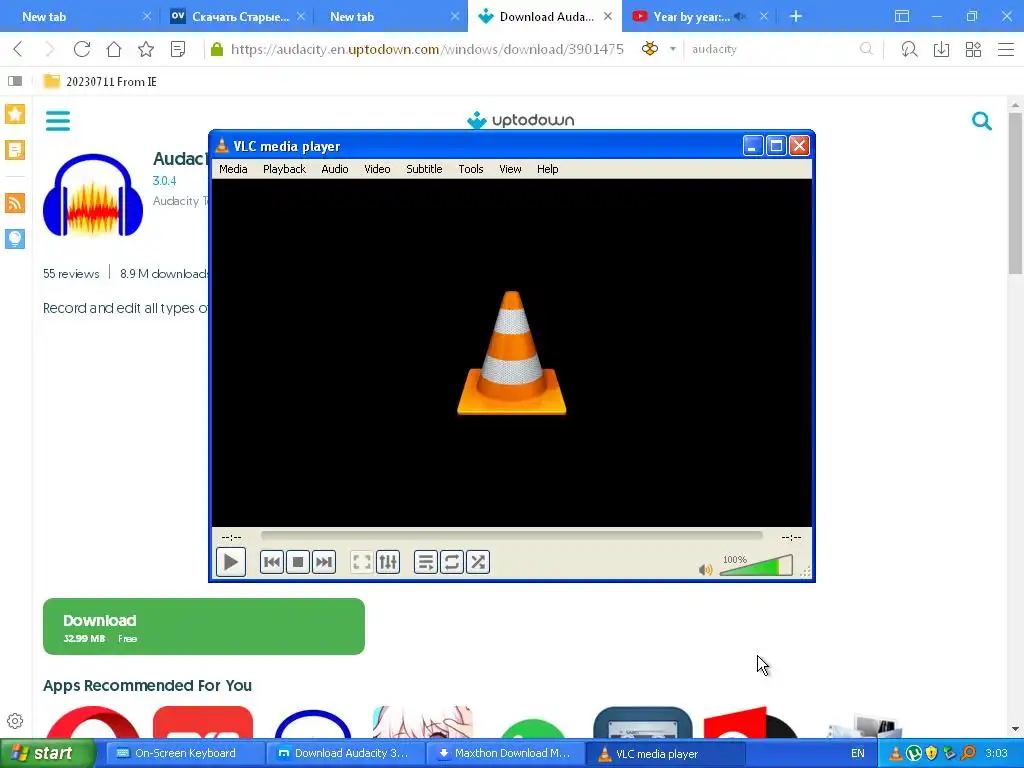This screenshot has height=768, width=1024.
Task: Open the Notes sidebar icon
Action: [x=15, y=150]
